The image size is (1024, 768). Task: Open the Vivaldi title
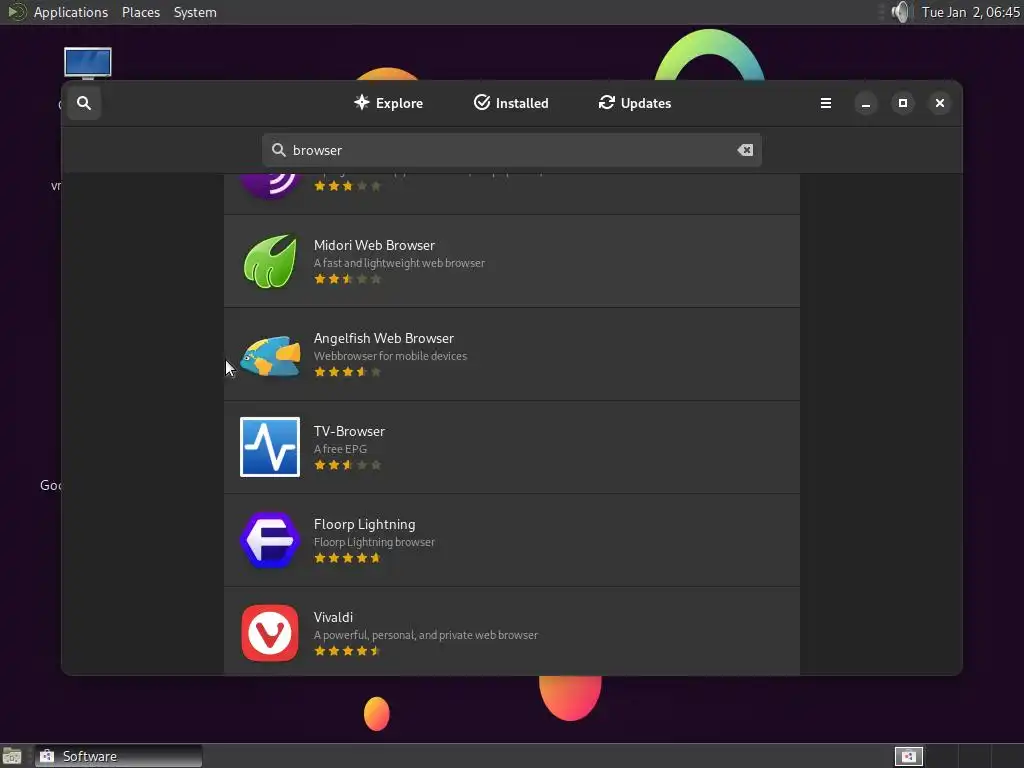[x=333, y=617]
